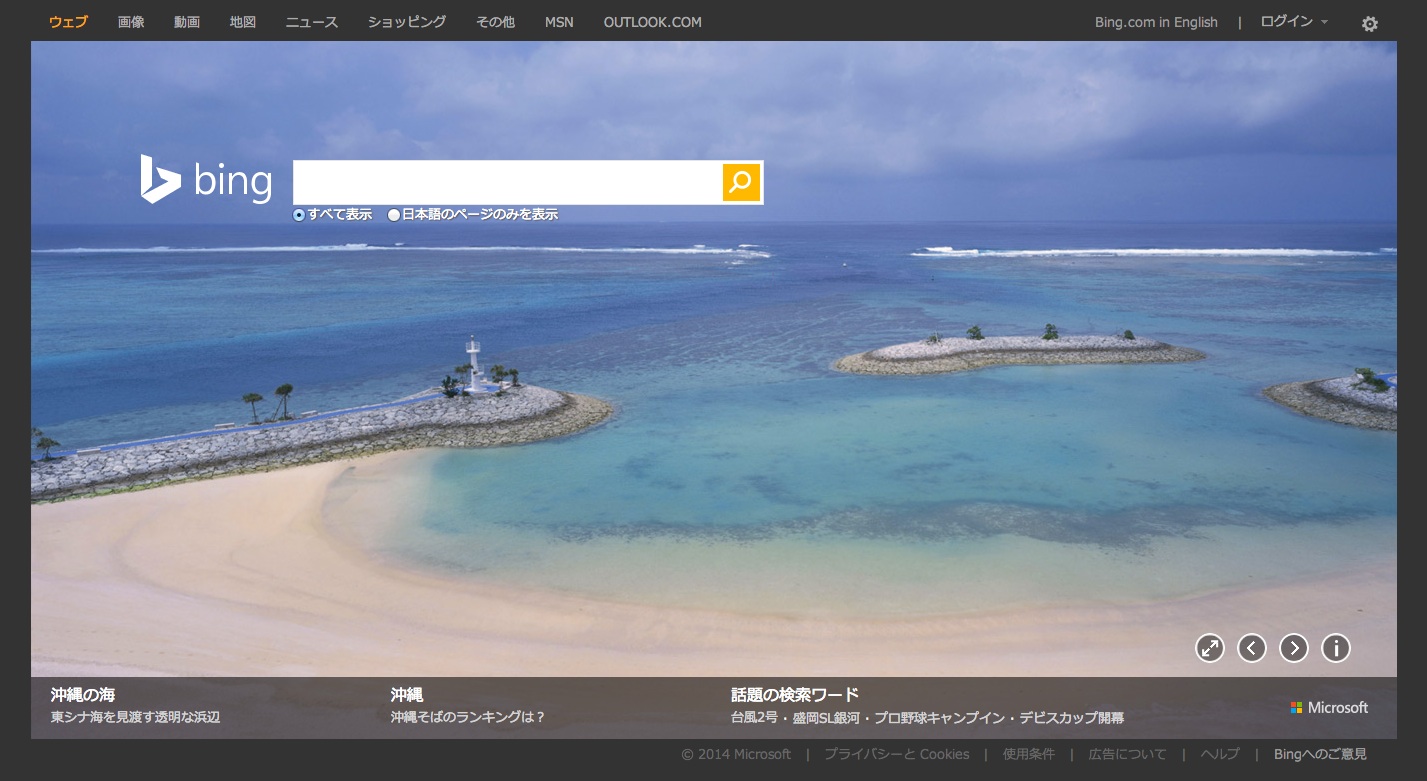Go to the ニュース tab
This screenshot has width=1427, height=781.
(x=312, y=22)
